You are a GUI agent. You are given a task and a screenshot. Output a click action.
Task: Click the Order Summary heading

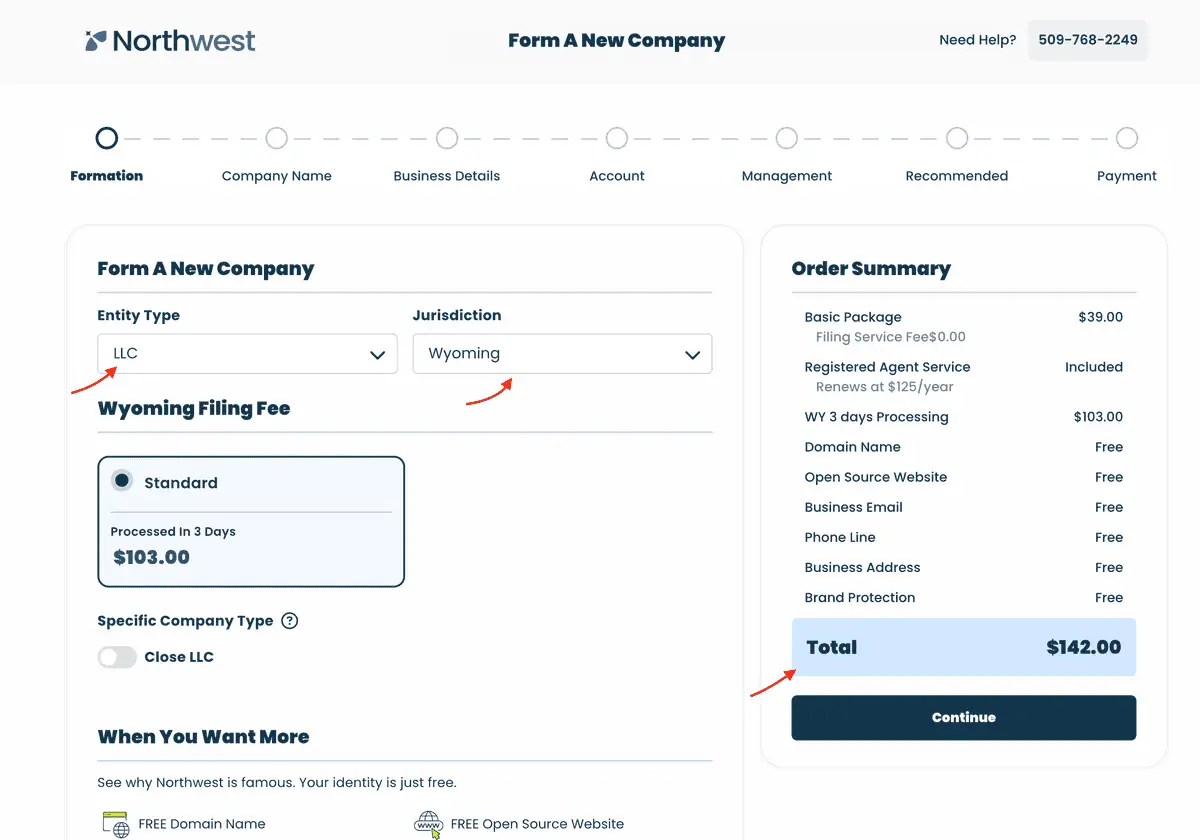coord(871,269)
